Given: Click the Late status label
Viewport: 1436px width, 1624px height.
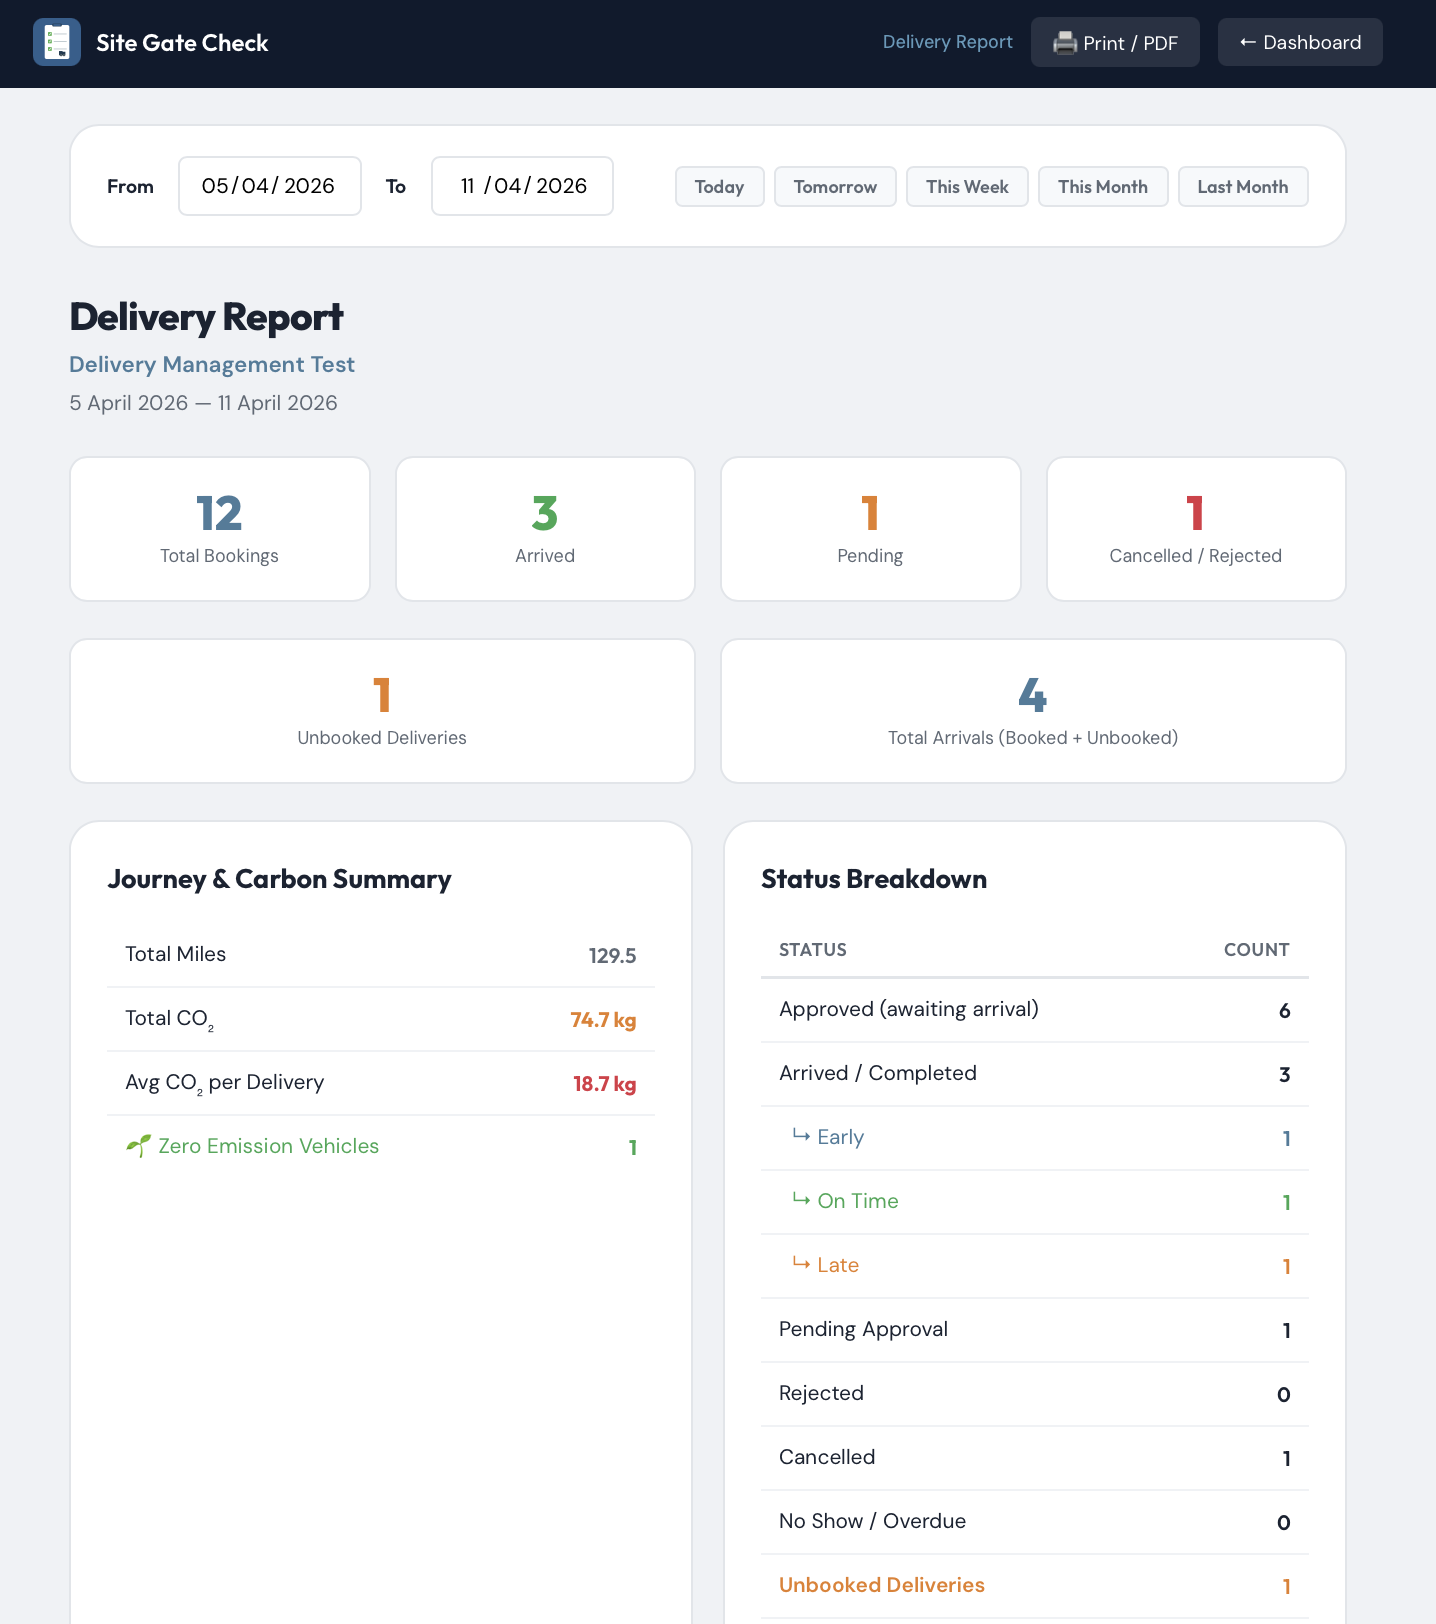Looking at the screenshot, I should 838,1265.
